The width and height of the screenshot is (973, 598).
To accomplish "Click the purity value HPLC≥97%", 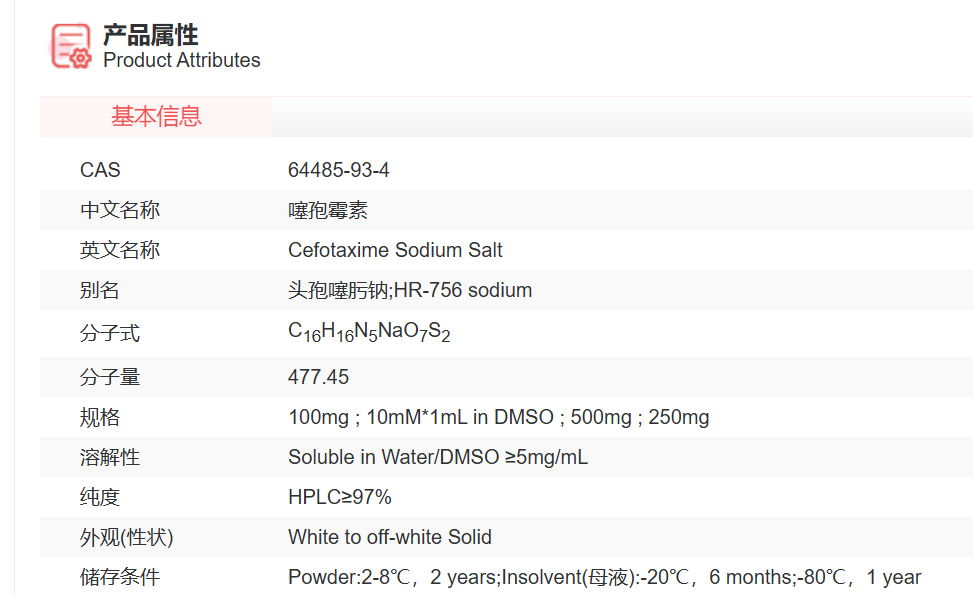I will (340, 497).
